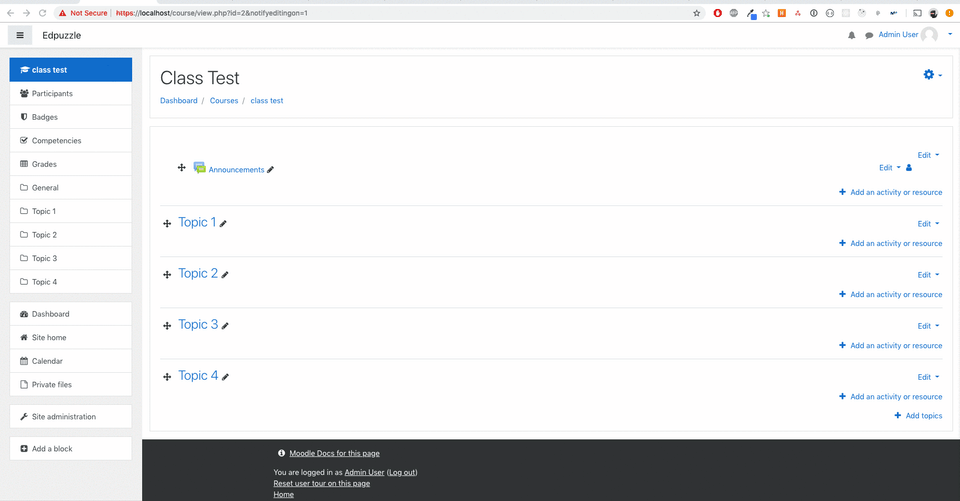The image size is (960, 501).
Task: Toggle the hamburger side navigation drawer
Action: (x=20, y=35)
